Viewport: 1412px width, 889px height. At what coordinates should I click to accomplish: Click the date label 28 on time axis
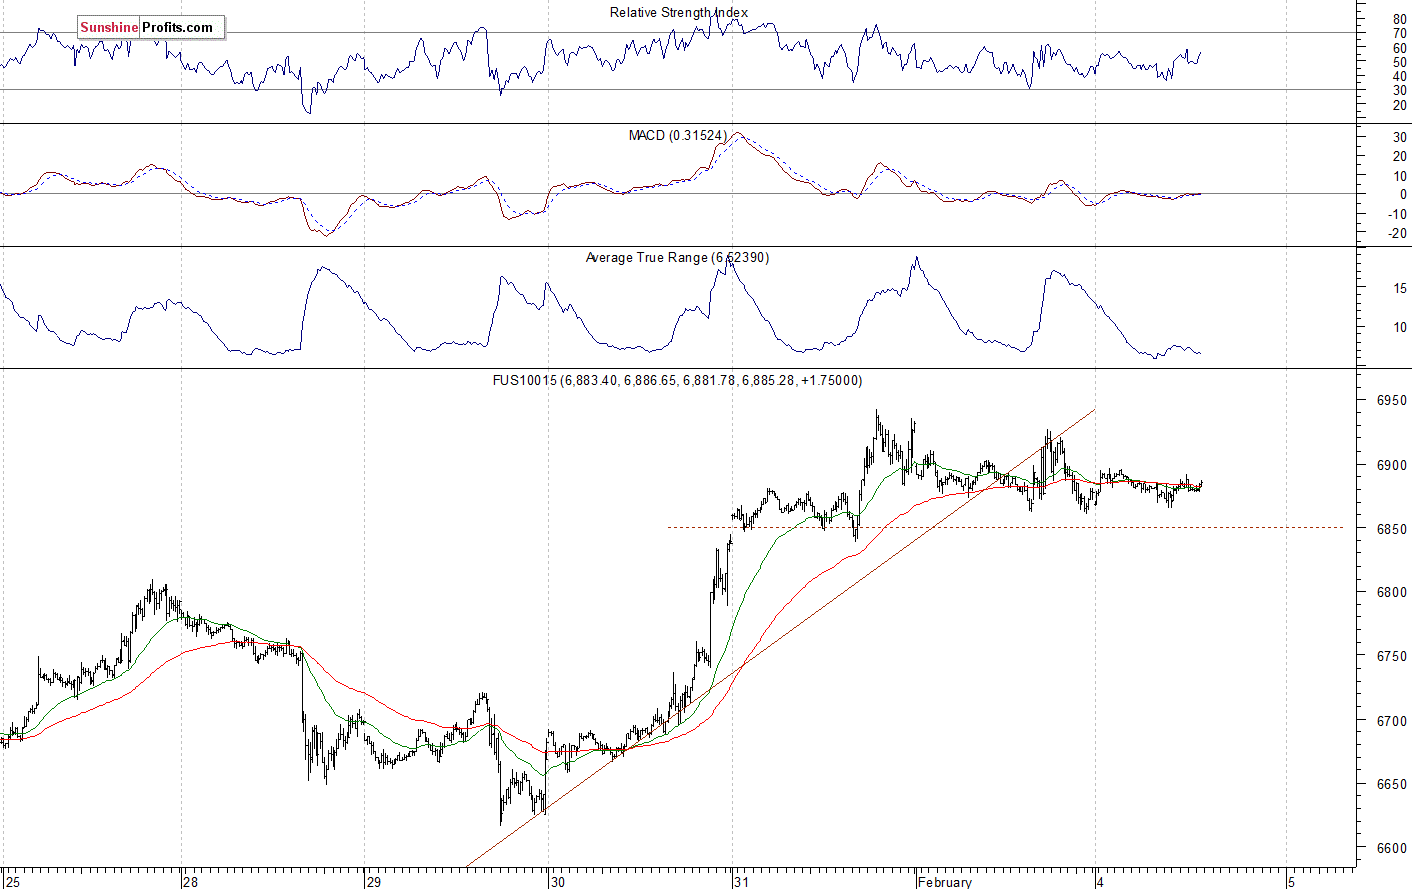pyautogui.click(x=191, y=882)
